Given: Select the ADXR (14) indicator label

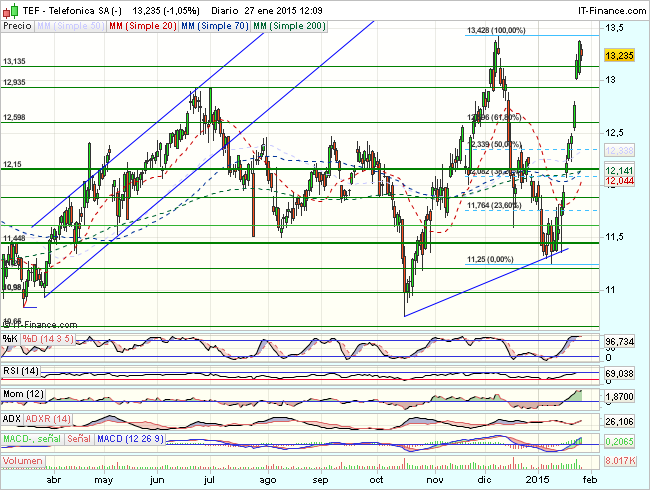Looking at the screenshot, I should point(50,417).
